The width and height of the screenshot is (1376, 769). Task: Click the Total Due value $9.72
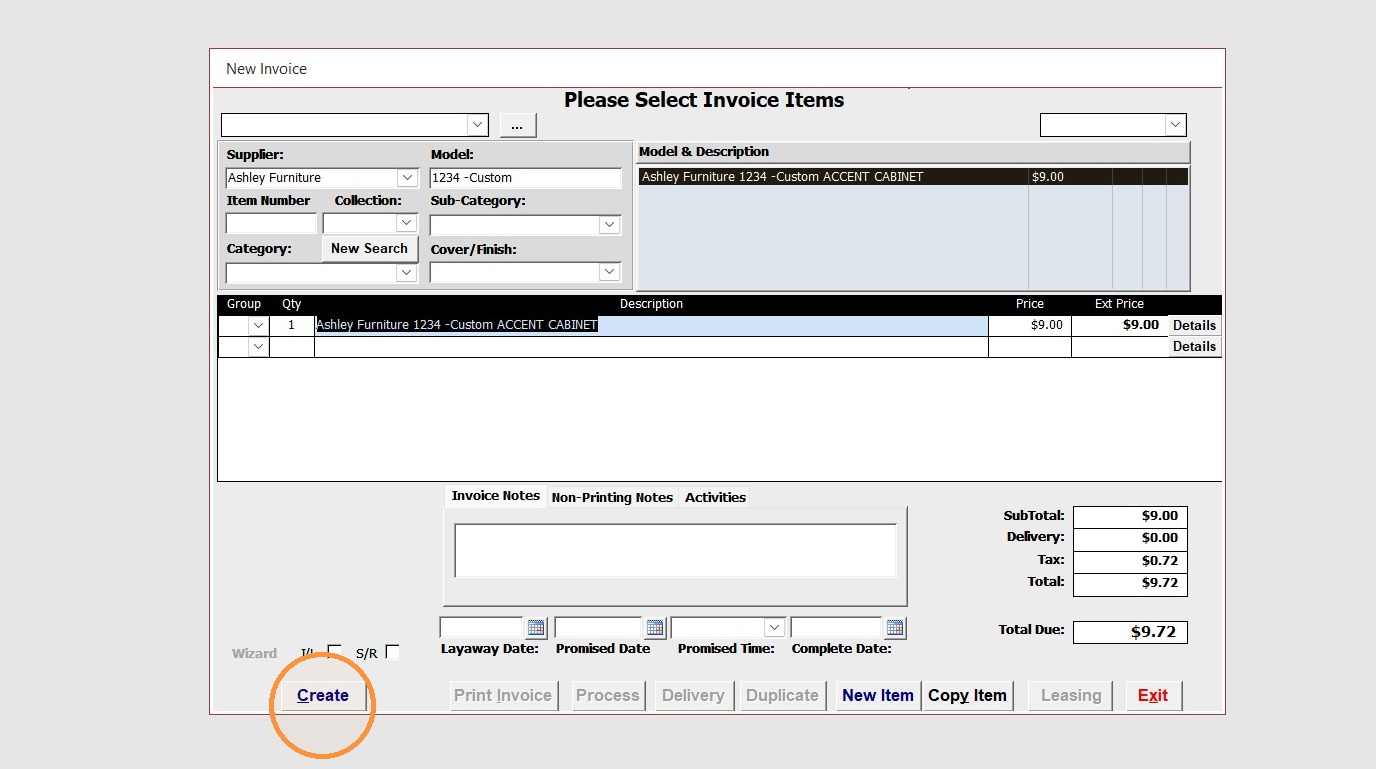pos(1130,632)
